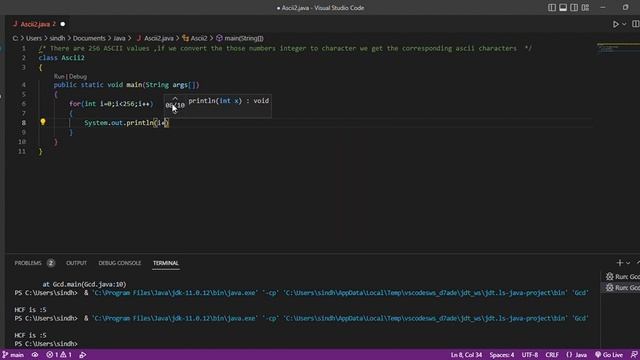The height and width of the screenshot is (360, 640).
Task: Click the code minimap preview
Action: point(618,47)
